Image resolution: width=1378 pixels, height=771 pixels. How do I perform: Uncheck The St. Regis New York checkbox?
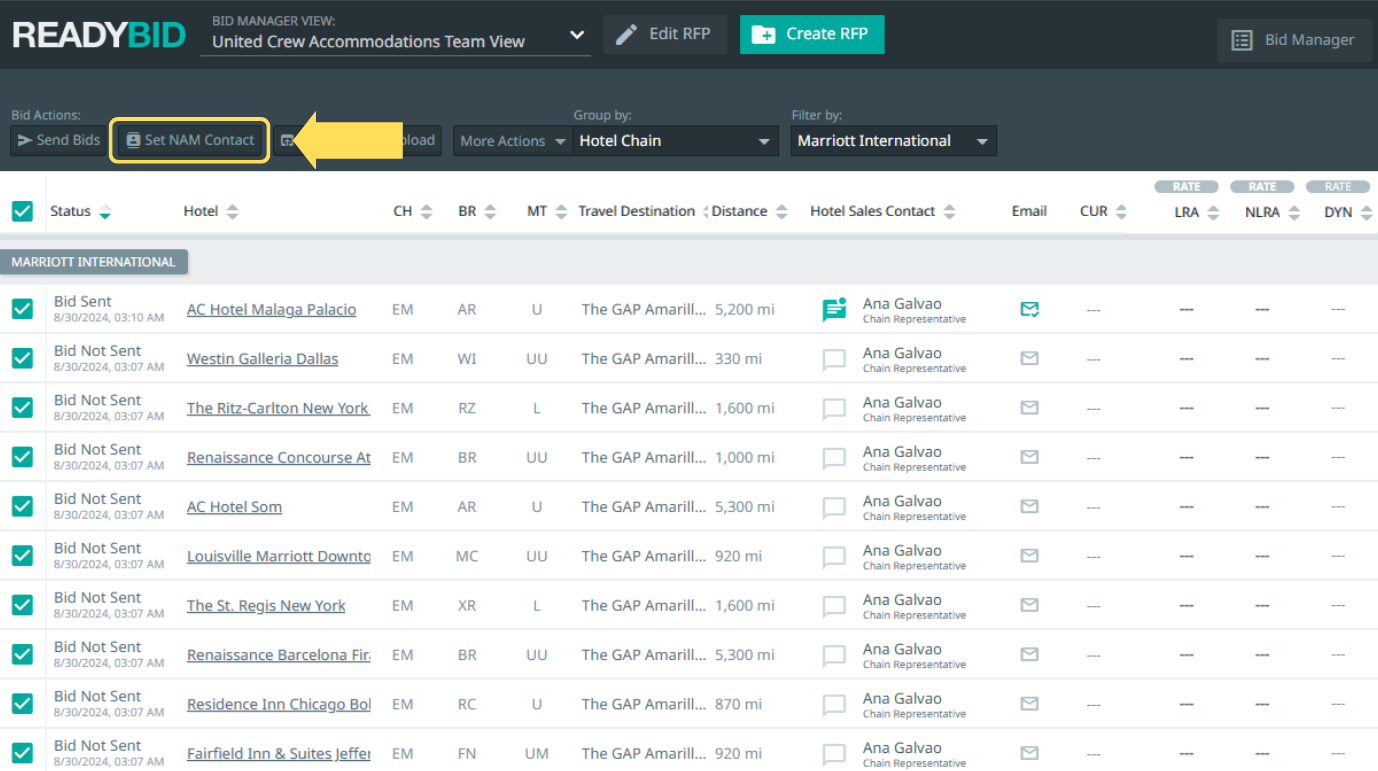click(22, 605)
